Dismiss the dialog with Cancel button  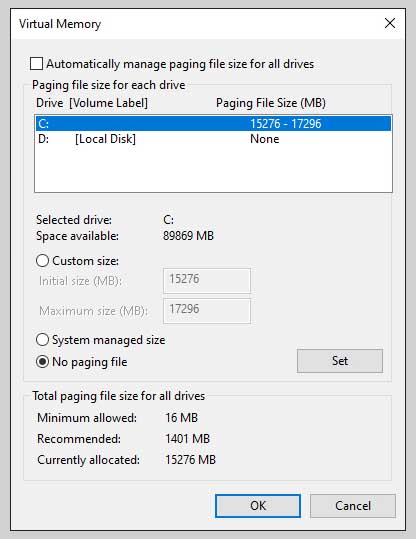click(x=353, y=506)
